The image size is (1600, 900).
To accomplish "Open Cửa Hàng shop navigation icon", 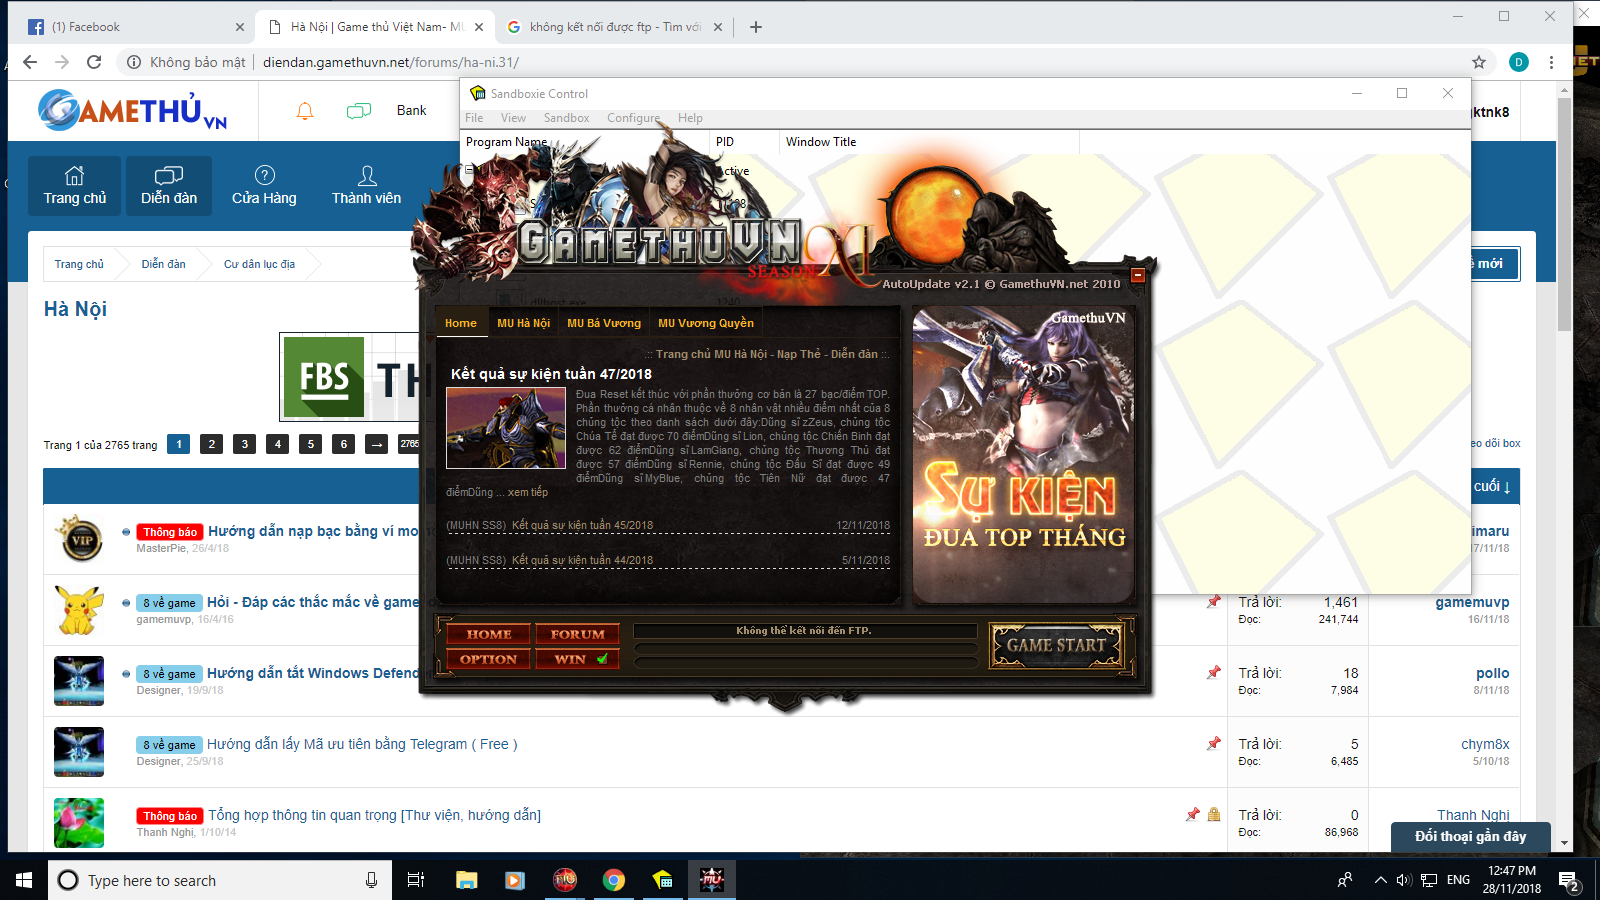I will [264, 186].
